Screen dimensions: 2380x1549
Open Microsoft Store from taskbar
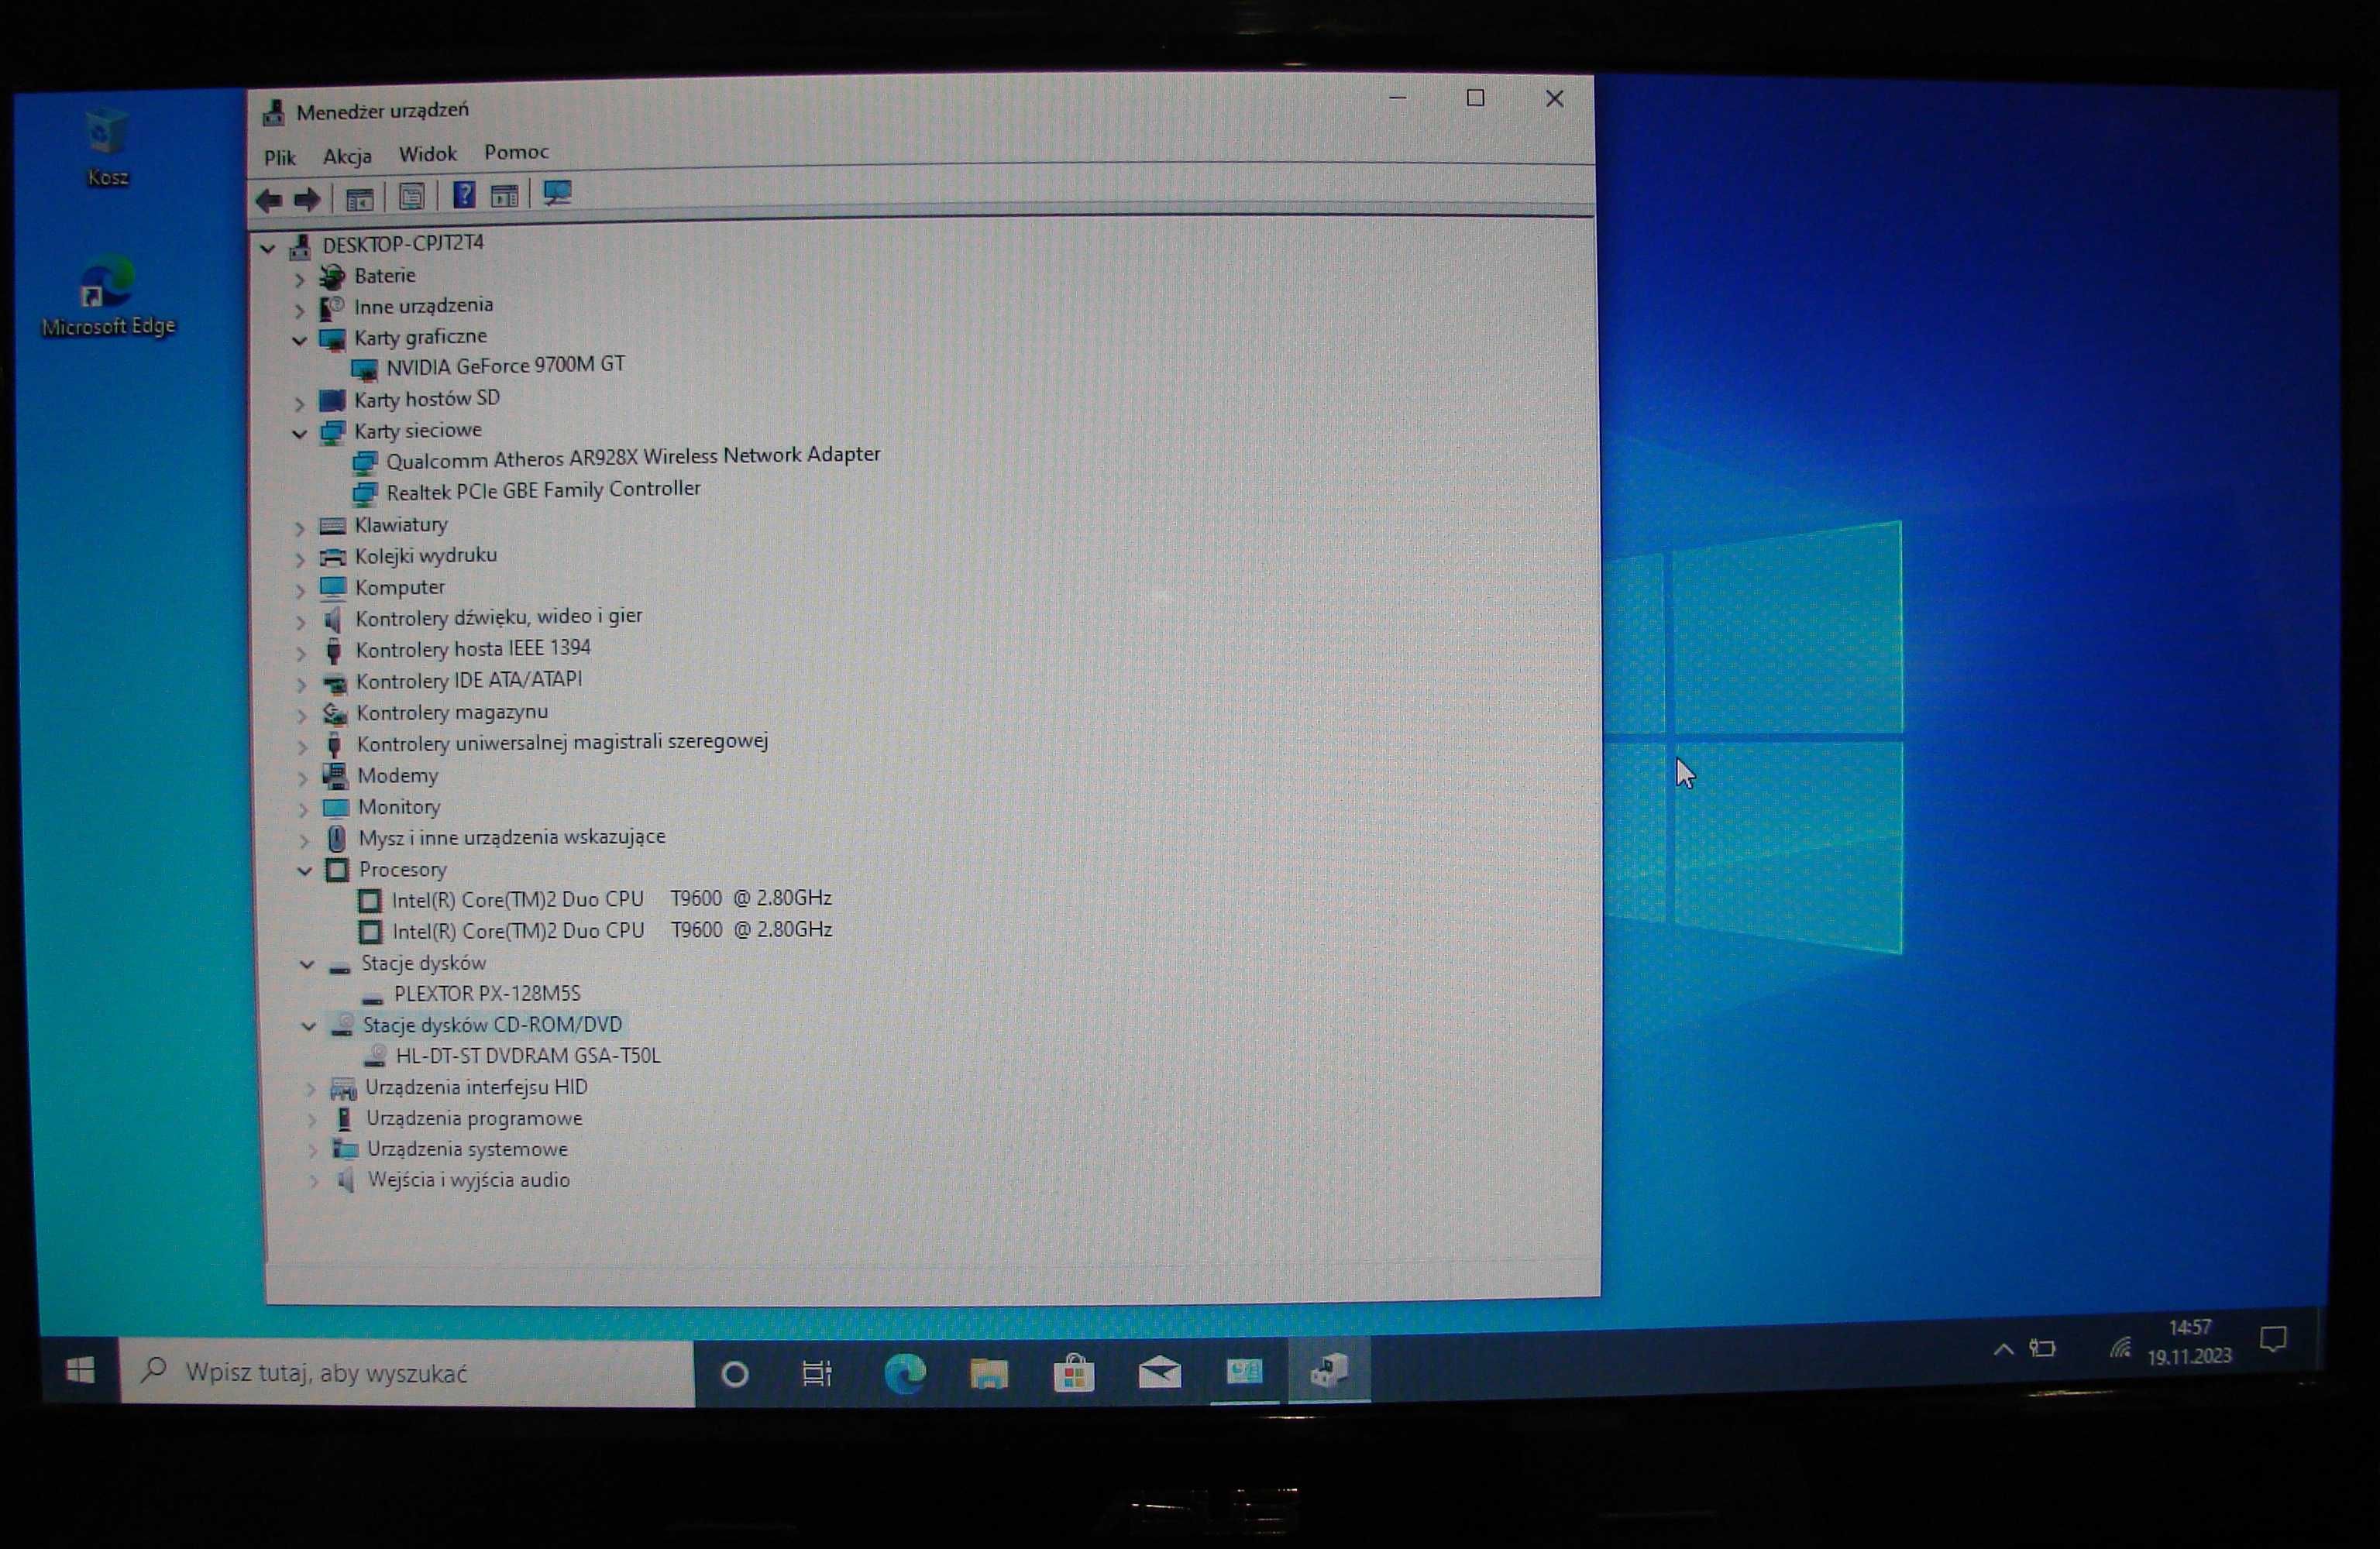pyautogui.click(x=1074, y=1373)
